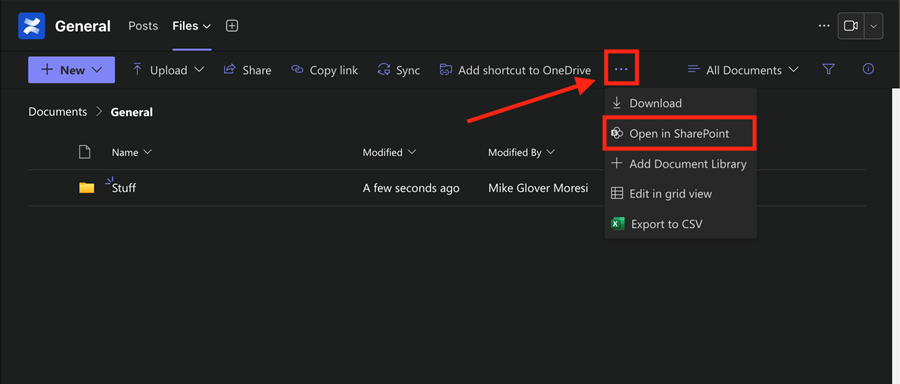Select Export to CSV
900x384 pixels.
(681, 224)
